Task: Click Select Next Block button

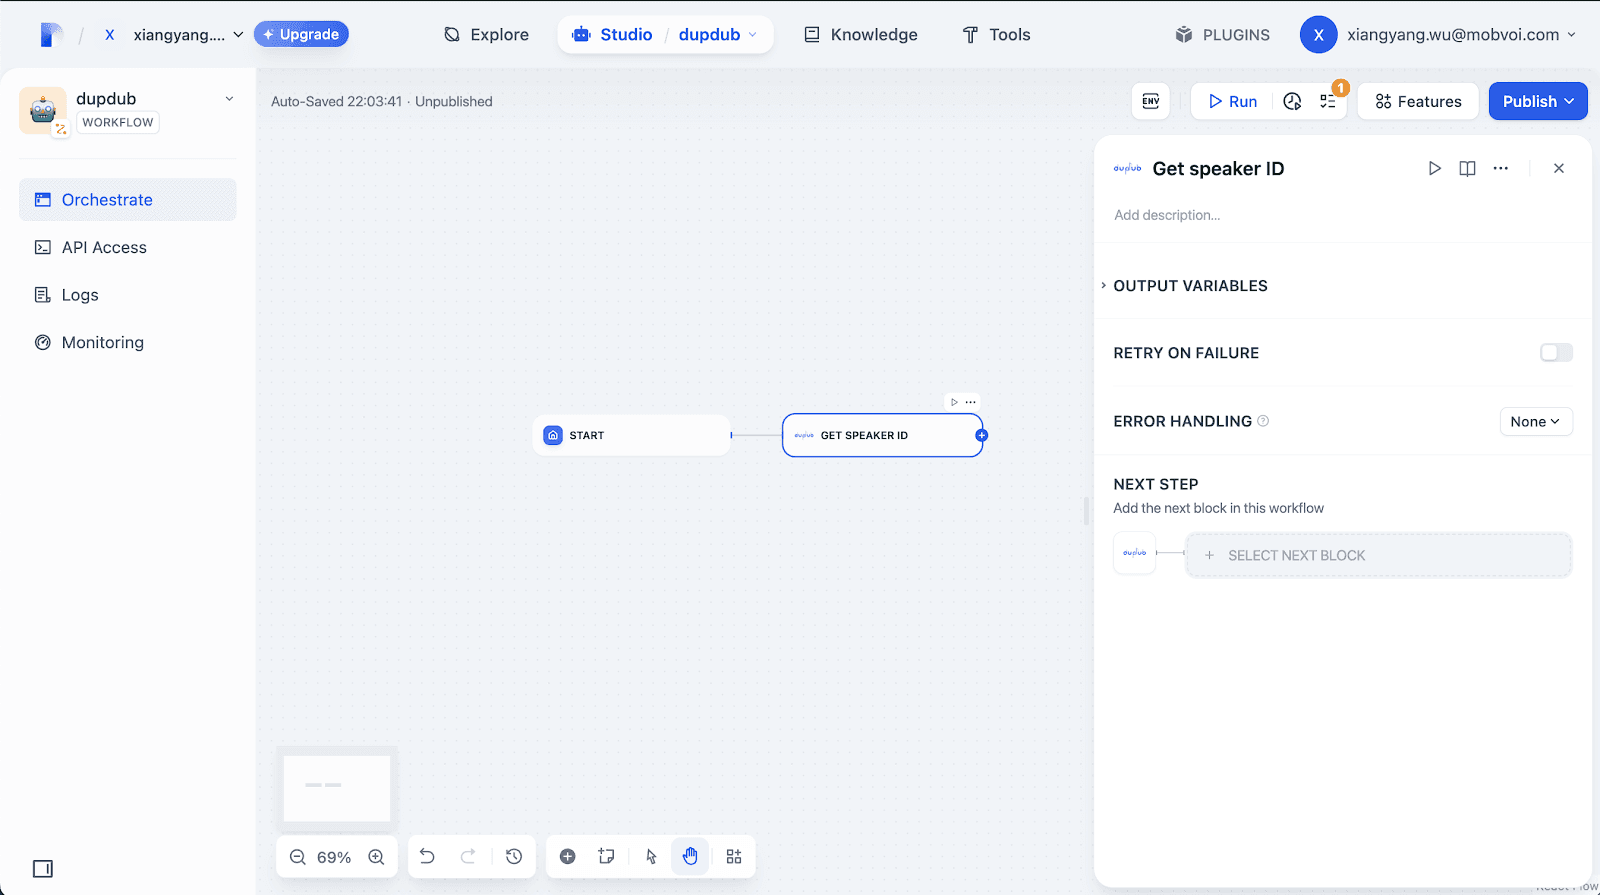Action: click(1378, 555)
